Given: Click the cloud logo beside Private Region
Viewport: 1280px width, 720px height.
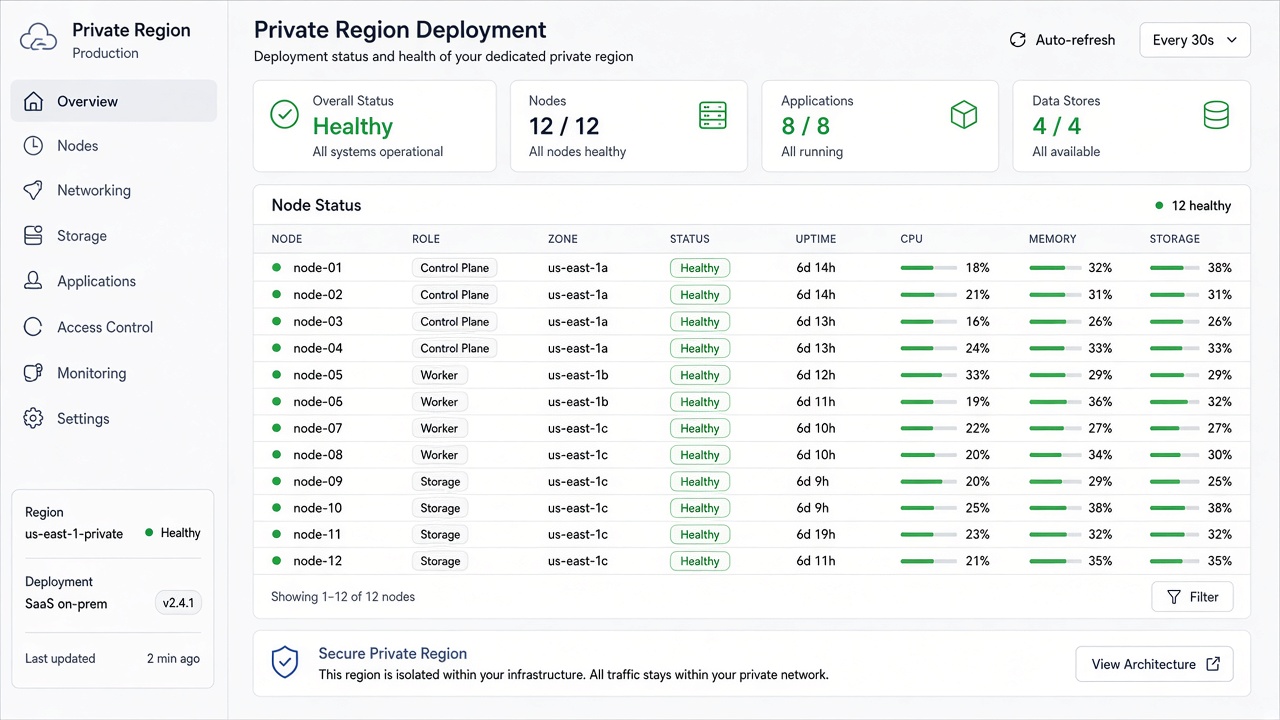Looking at the screenshot, I should click(39, 40).
